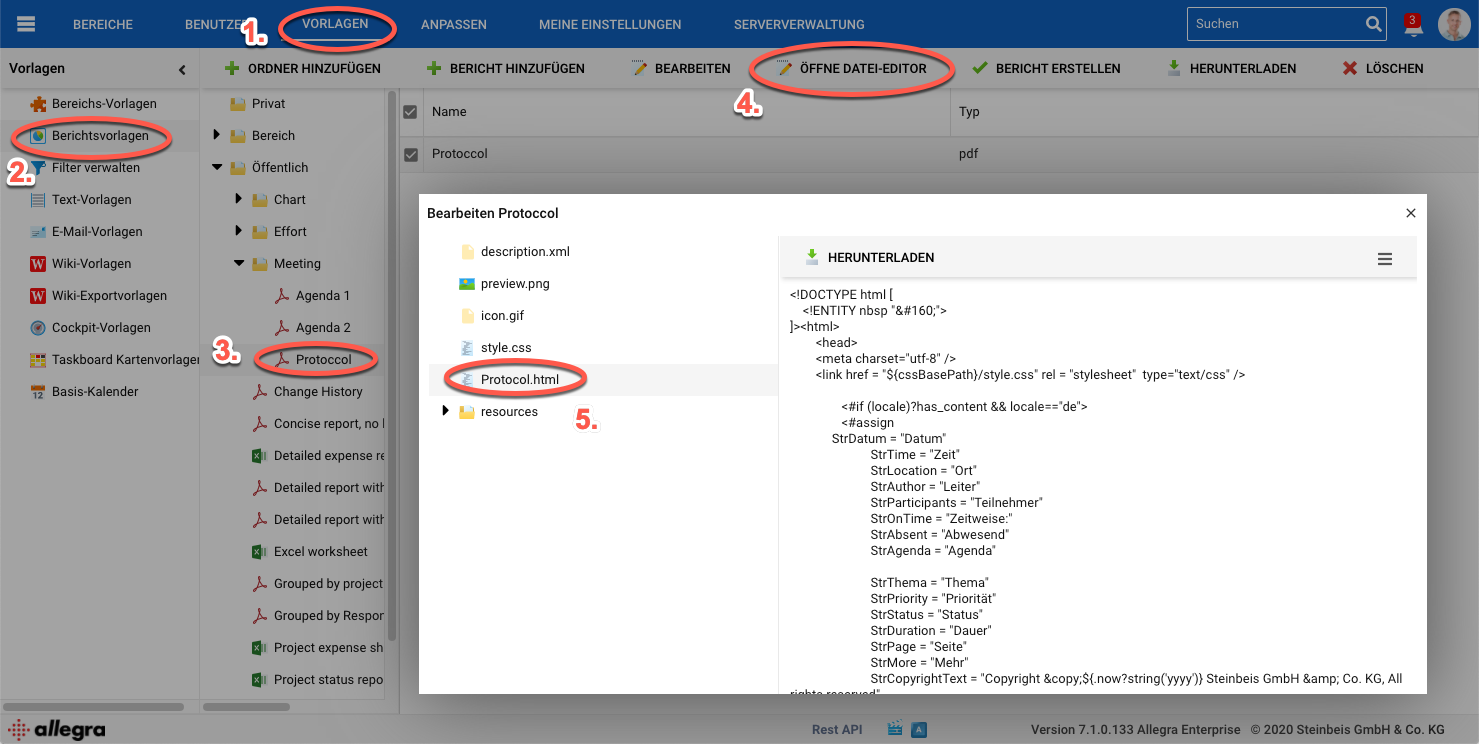The image size is (1479, 744).
Task: Click the editor hamburger options icon
Action: pyautogui.click(x=1385, y=259)
